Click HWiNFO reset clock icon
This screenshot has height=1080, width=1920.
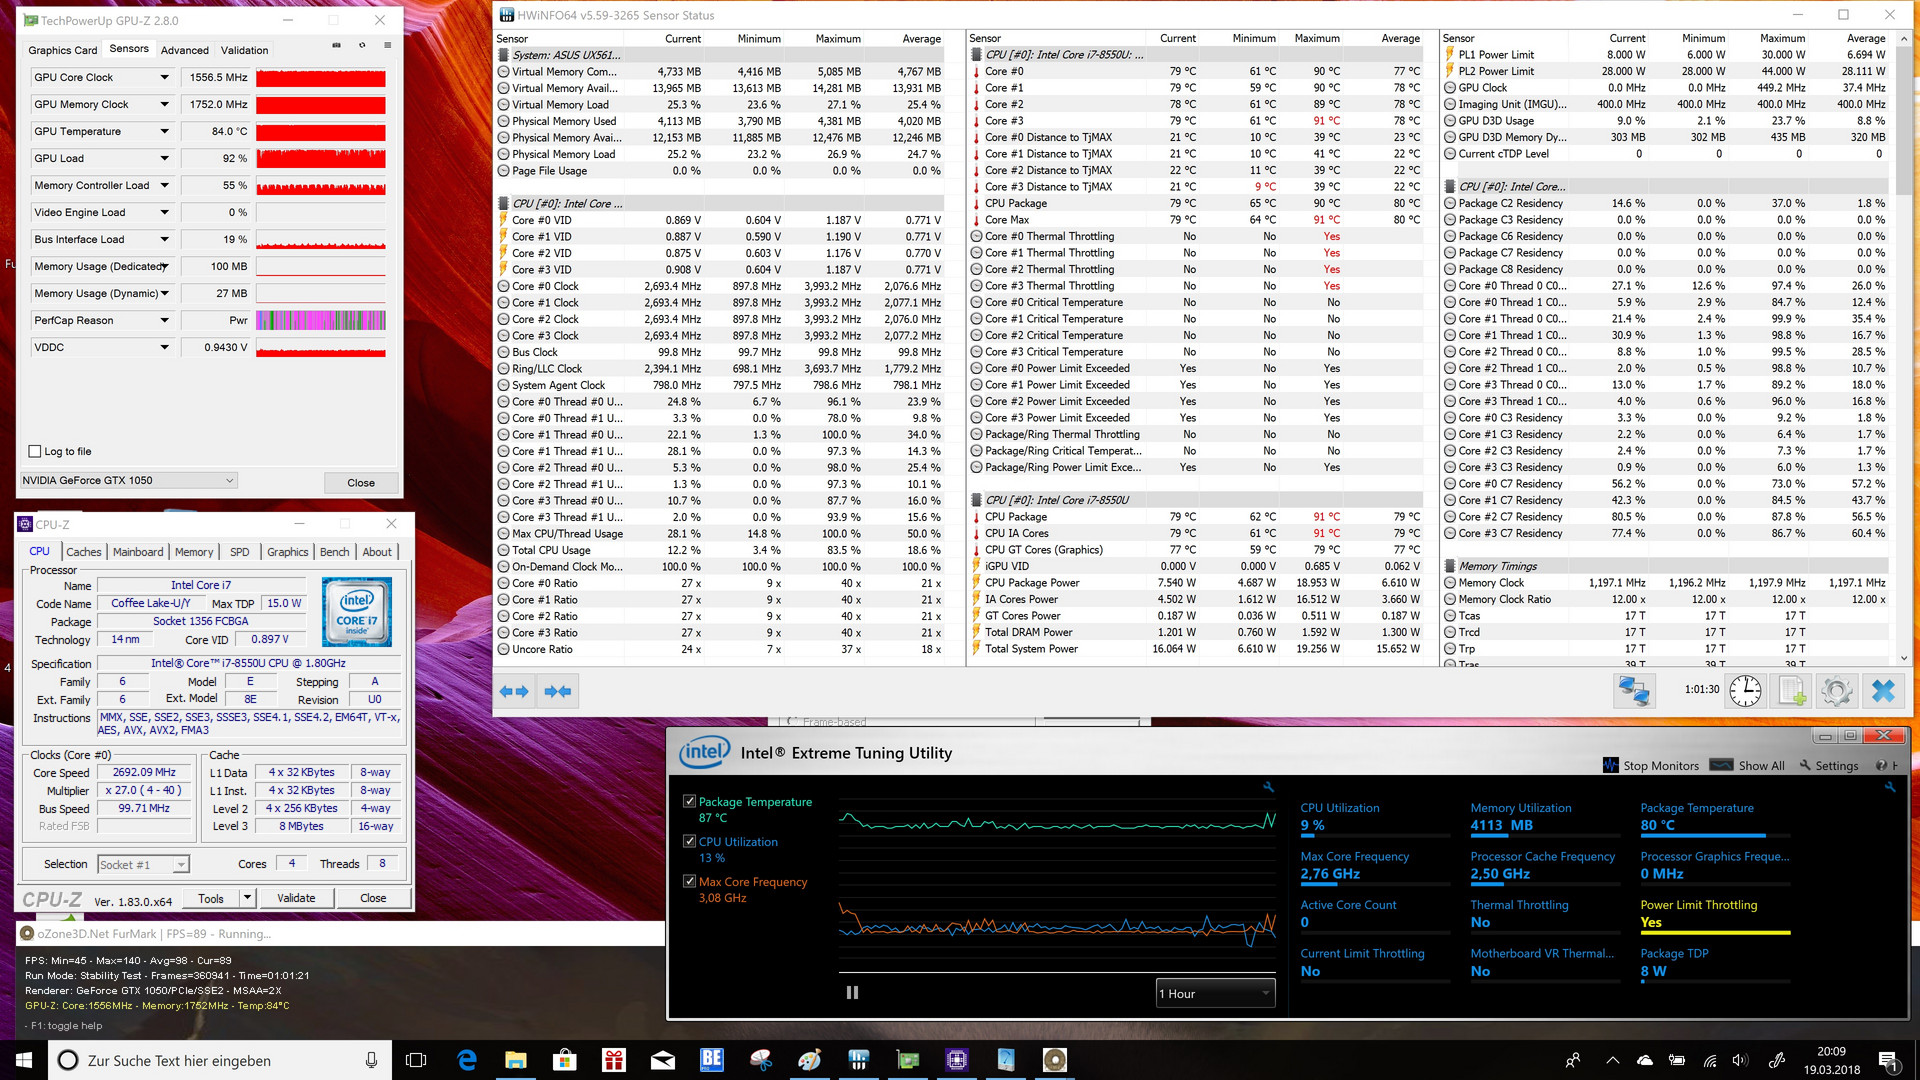[x=1745, y=691]
